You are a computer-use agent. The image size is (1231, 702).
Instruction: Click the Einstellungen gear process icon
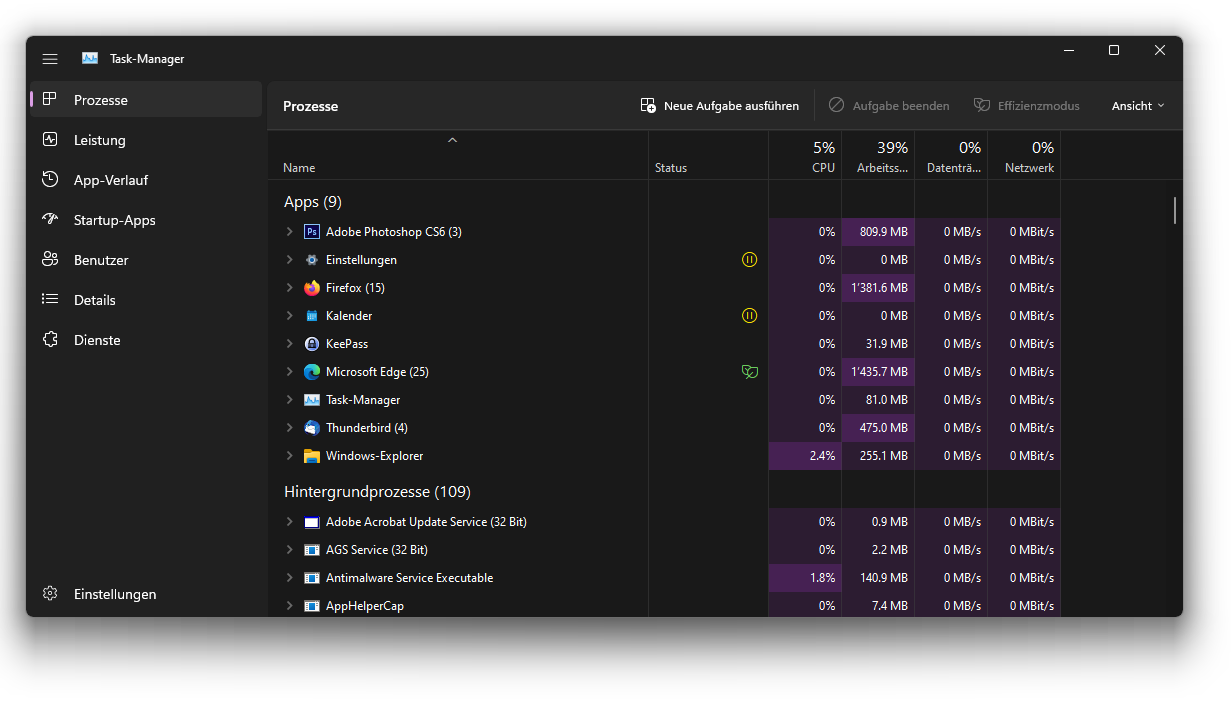(312, 260)
